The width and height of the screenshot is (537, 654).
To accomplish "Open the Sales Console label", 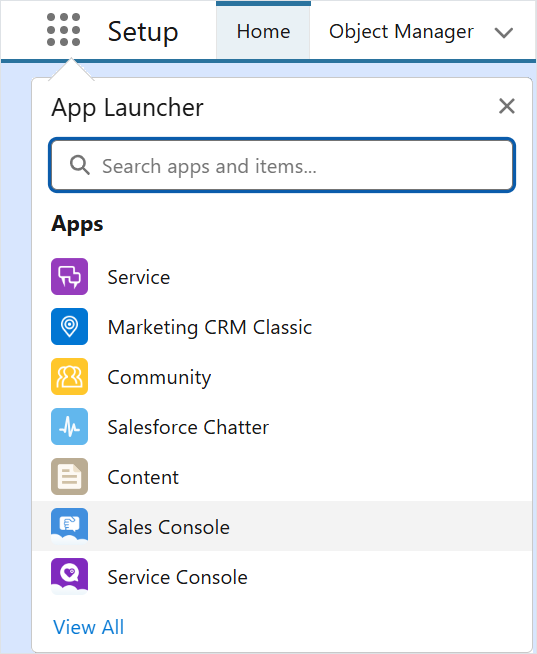I will coord(169,527).
